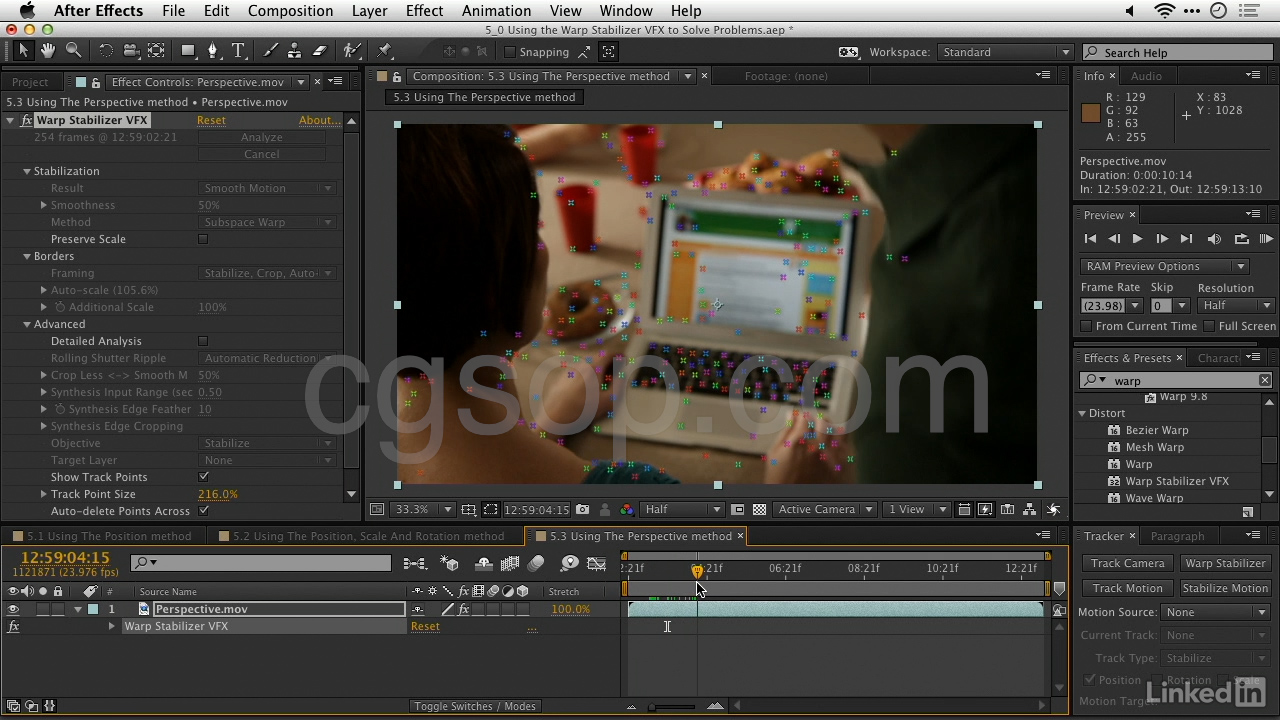
Task: Select the Hand tool
Action: pos(48,51)
